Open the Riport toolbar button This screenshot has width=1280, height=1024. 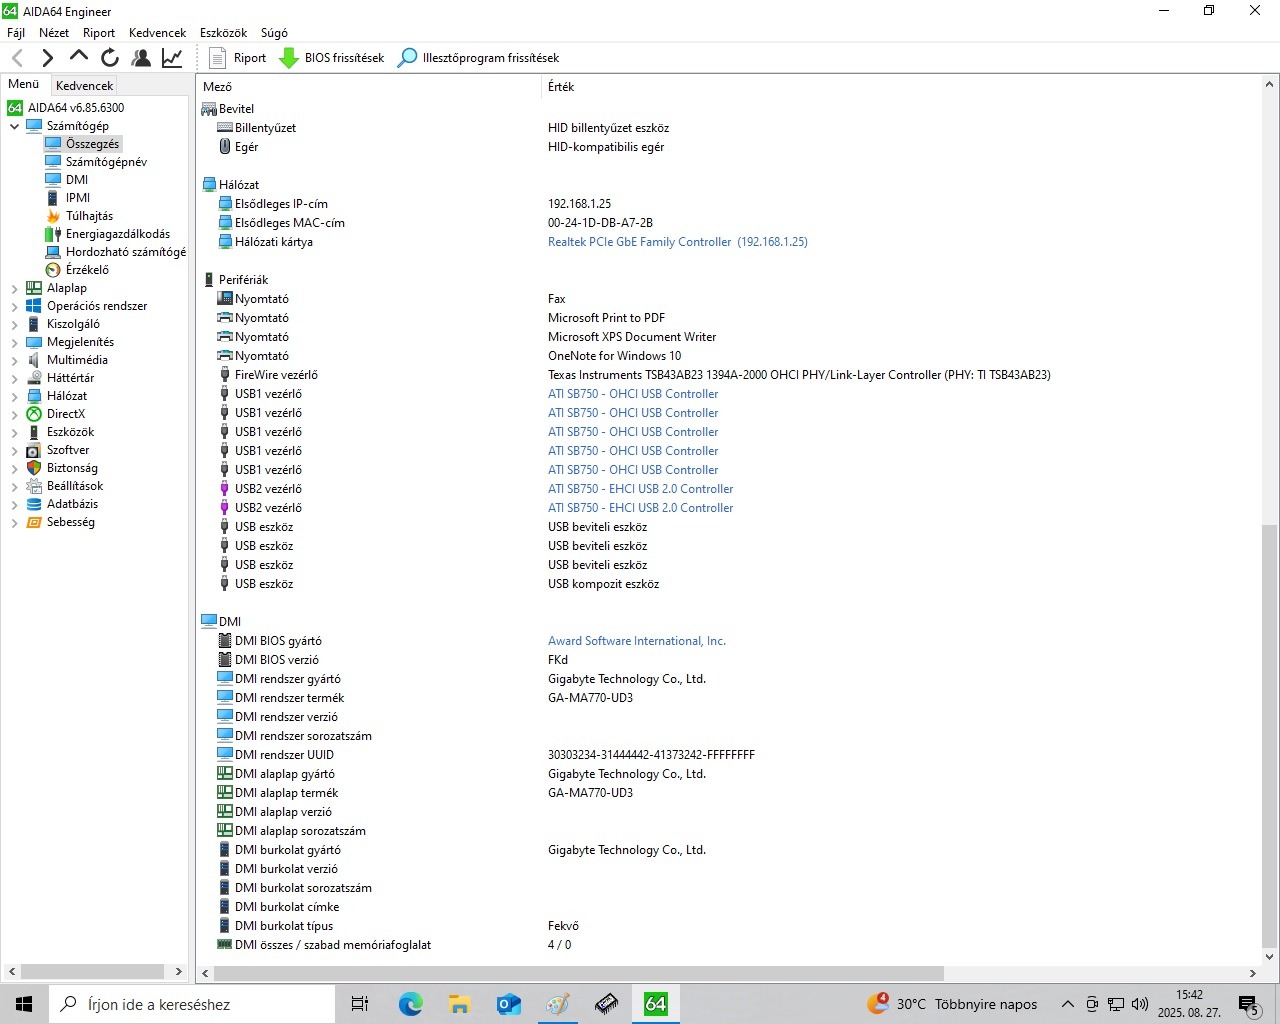[x=237, y=58]
